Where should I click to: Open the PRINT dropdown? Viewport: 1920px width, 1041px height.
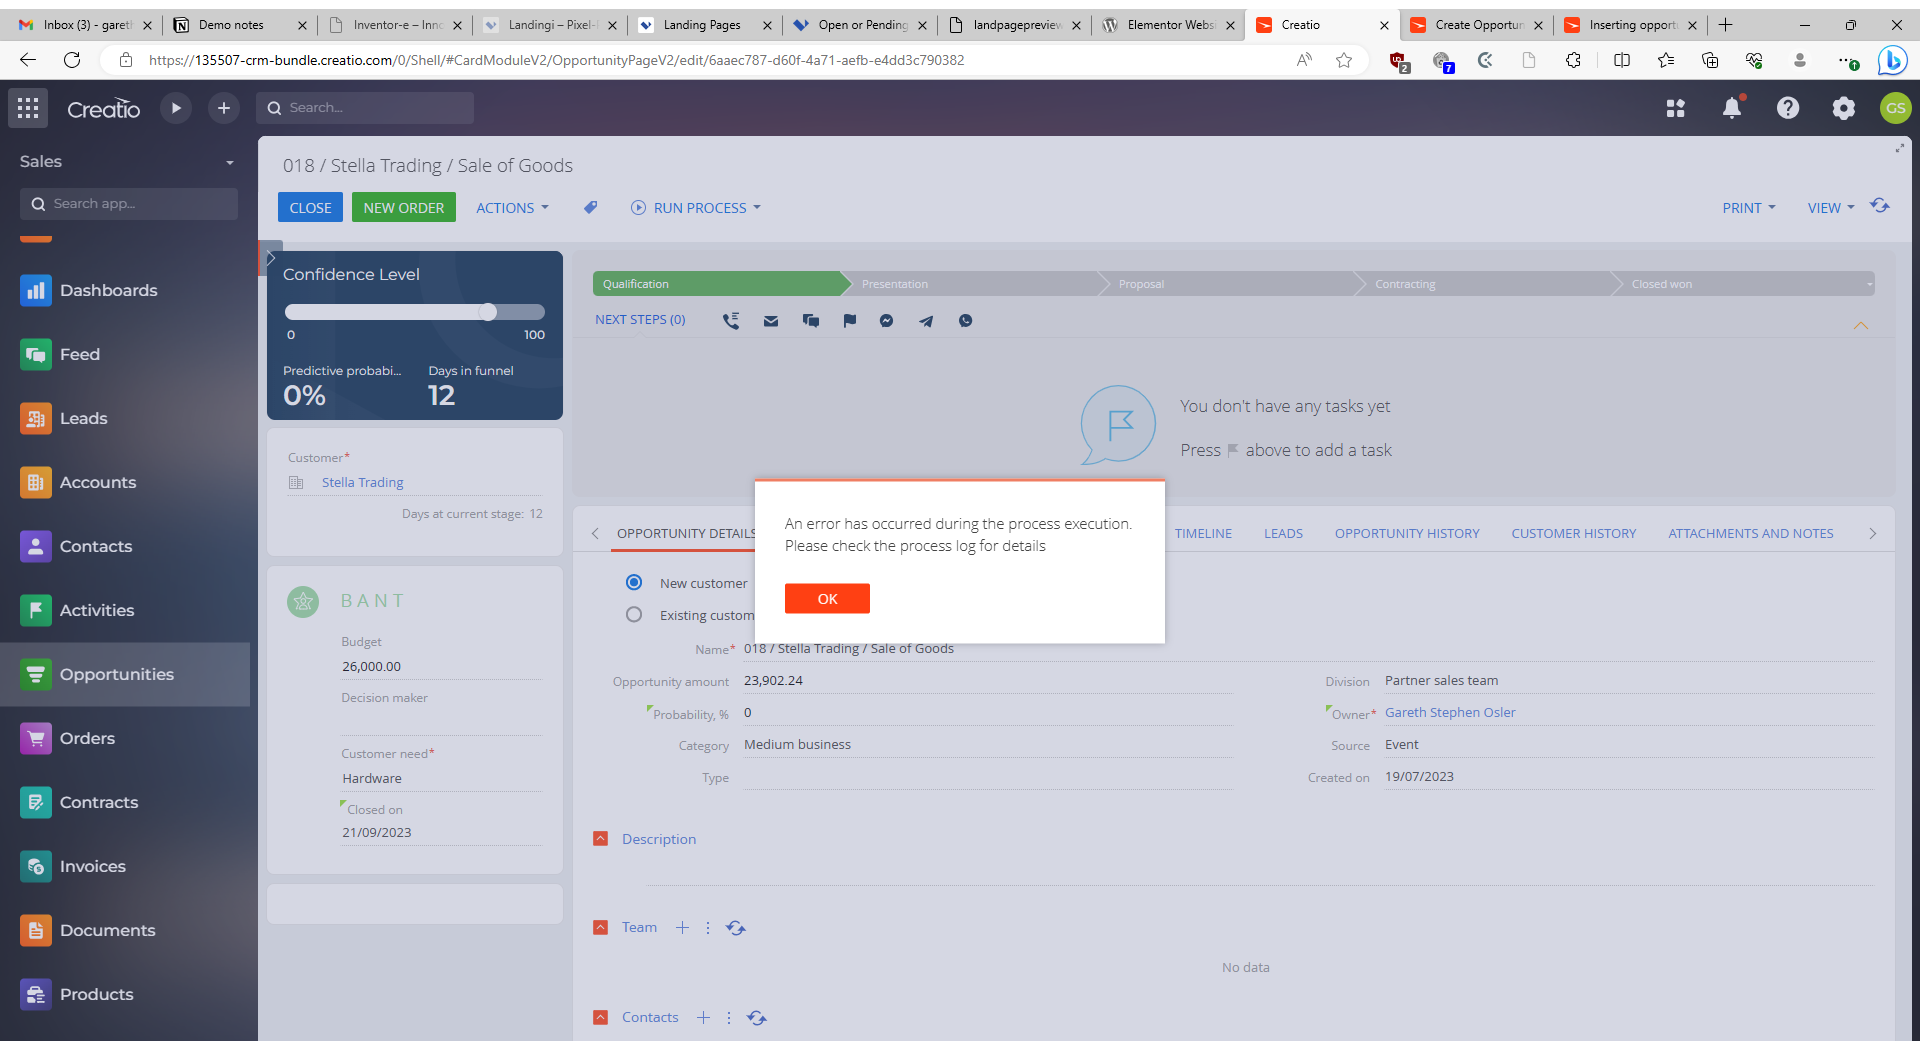[1749, 208]
